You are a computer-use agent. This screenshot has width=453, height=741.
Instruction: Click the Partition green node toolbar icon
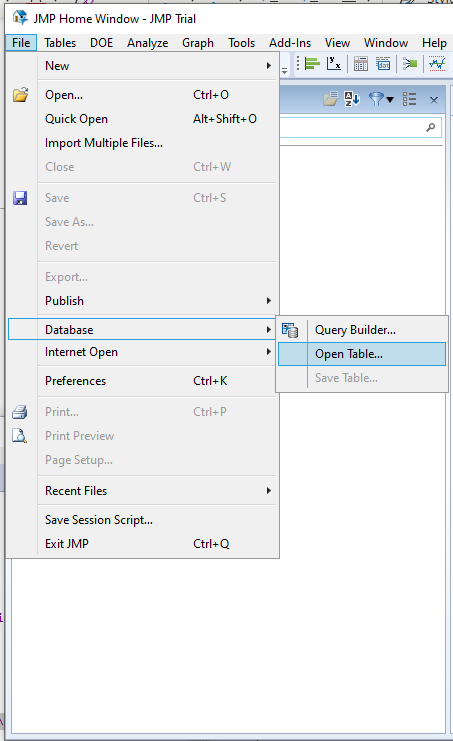click(410, 63)
